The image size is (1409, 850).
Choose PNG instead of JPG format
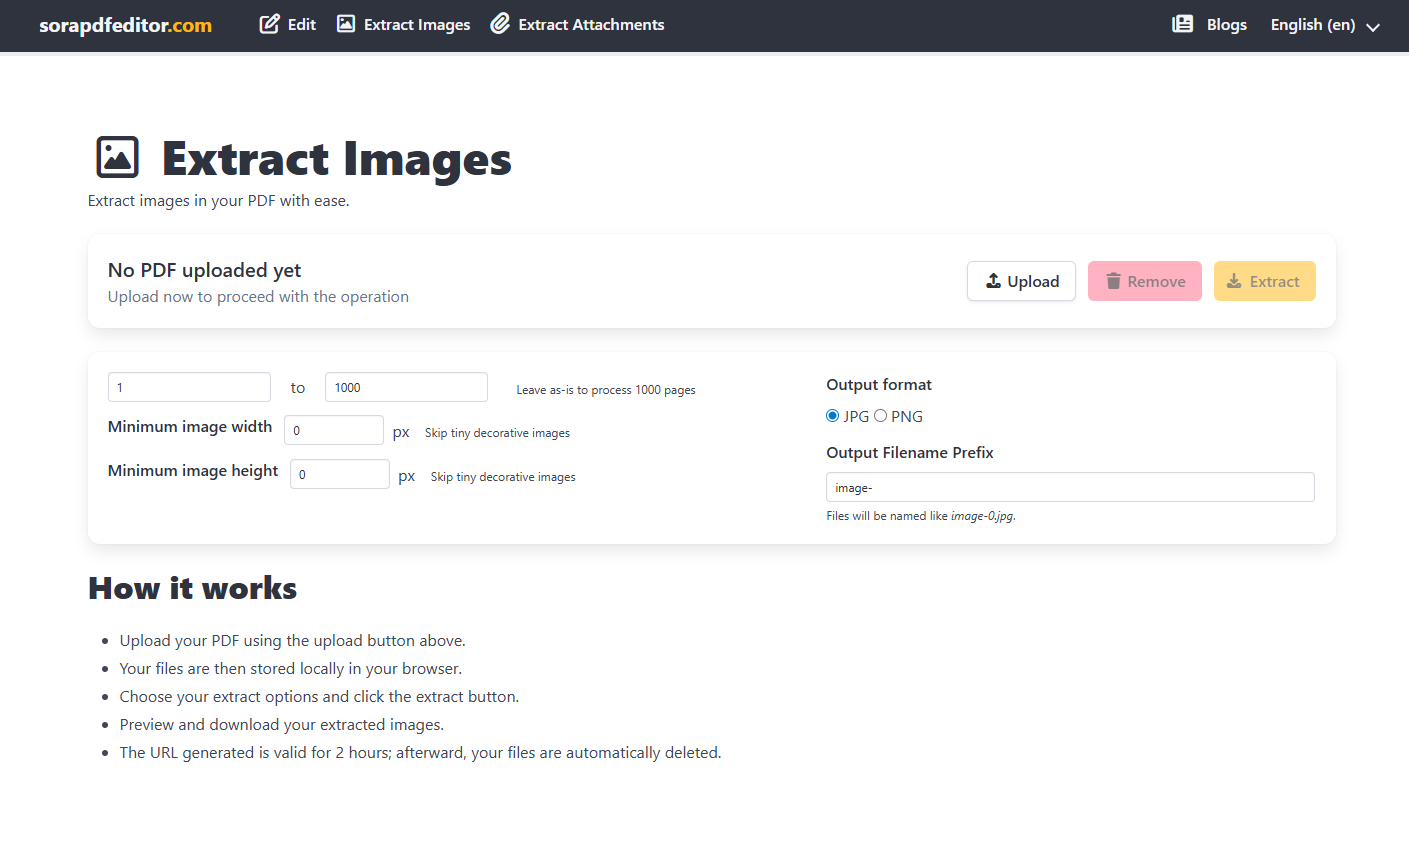pos(881,415)
